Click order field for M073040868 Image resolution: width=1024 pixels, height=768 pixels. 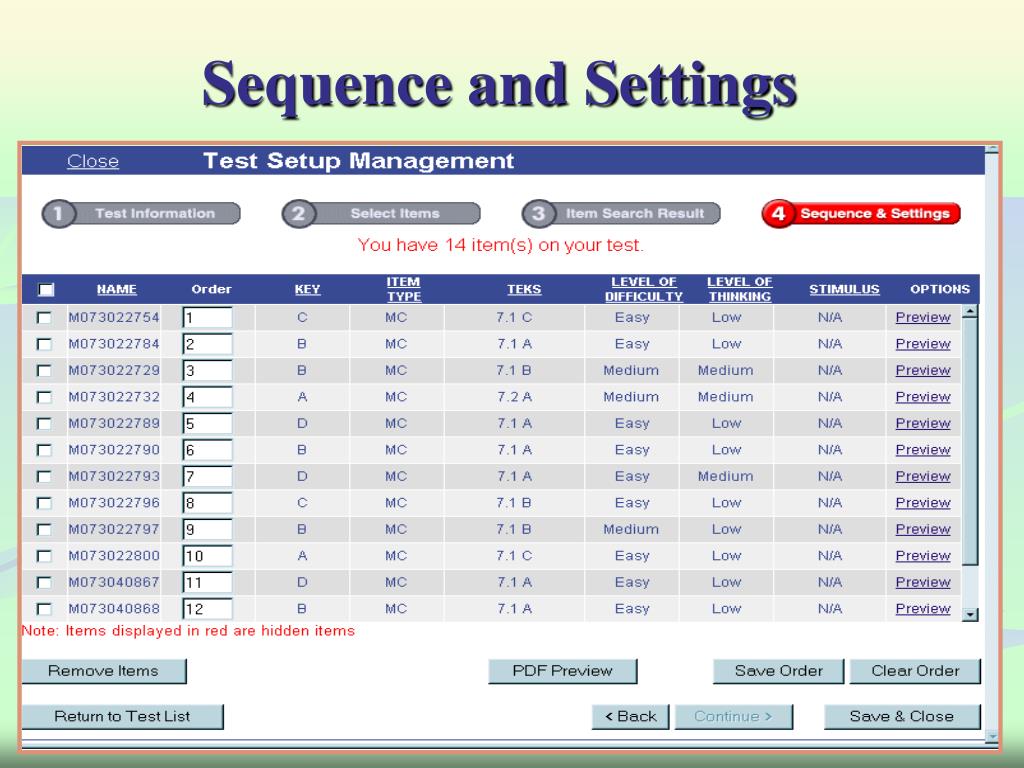208,609
